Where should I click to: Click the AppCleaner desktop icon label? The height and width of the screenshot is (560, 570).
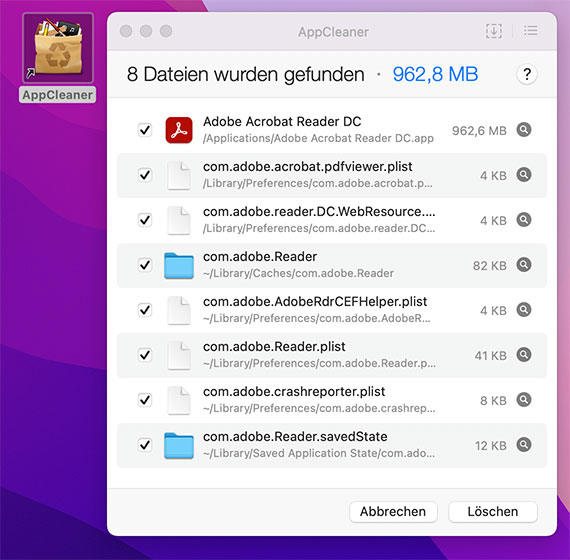point(57,95)
